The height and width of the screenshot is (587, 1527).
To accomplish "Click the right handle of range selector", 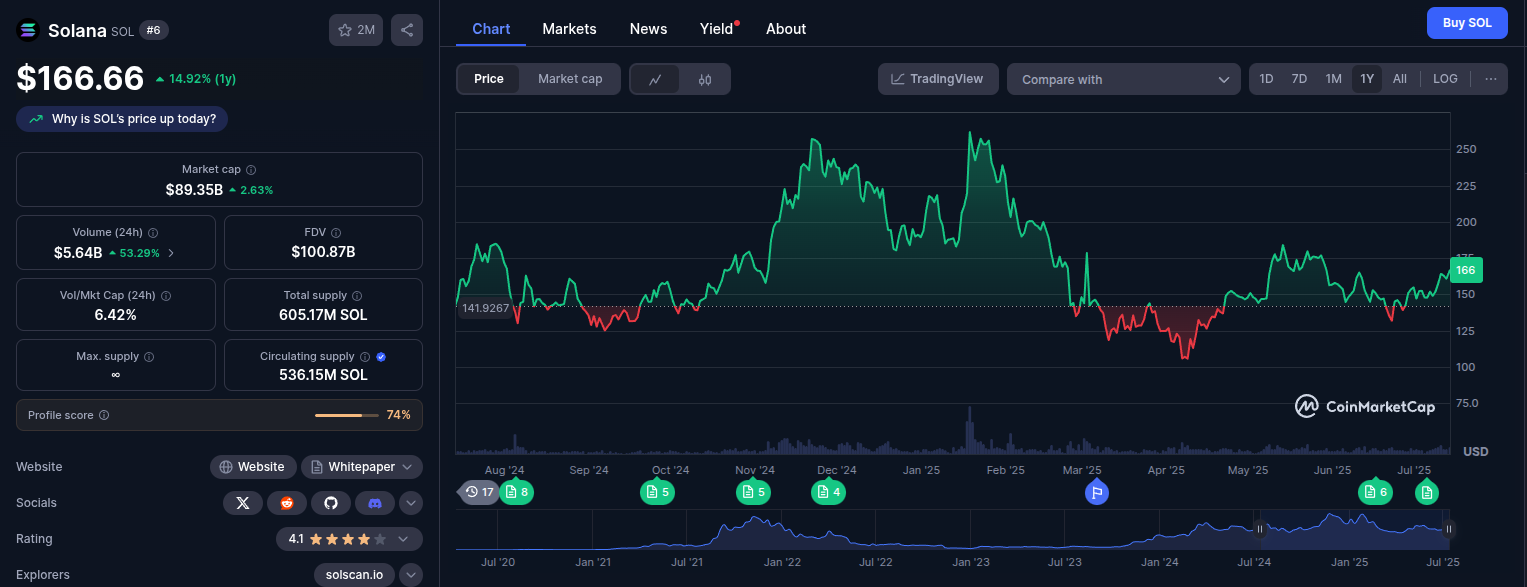I will tap(1448, 529).
